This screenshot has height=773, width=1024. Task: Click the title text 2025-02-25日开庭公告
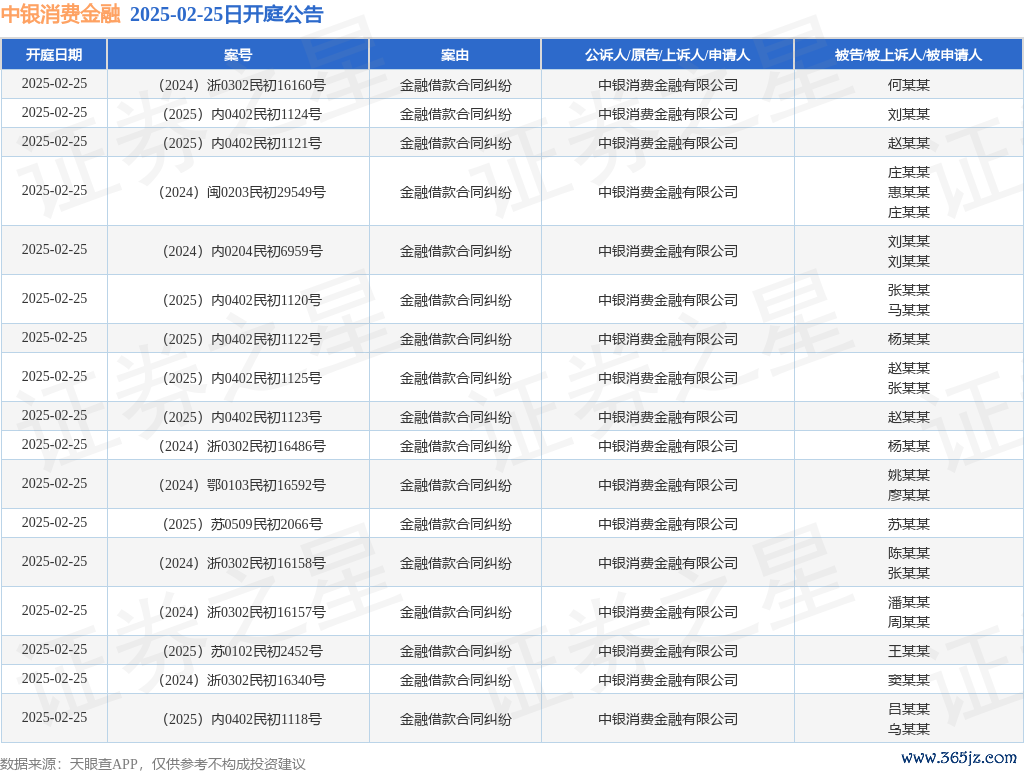coord(227,14)
